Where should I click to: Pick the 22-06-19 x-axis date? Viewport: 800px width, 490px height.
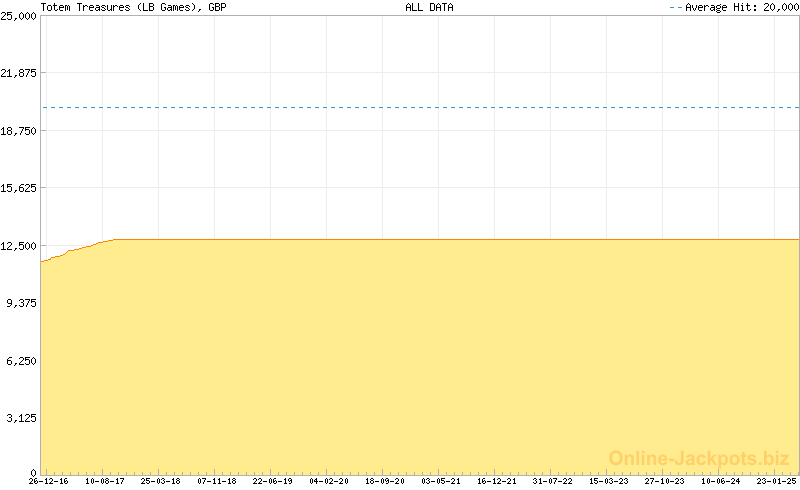272,481
